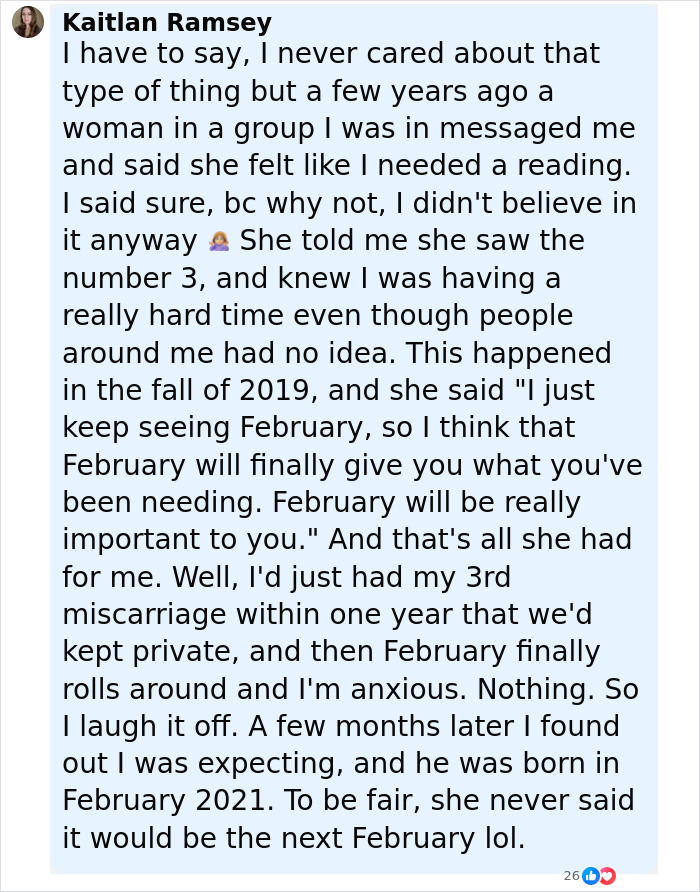The height and width of the screenshot is (892, 700).
Task: Click the reaction count showing 26
Action: pos(570,876)
